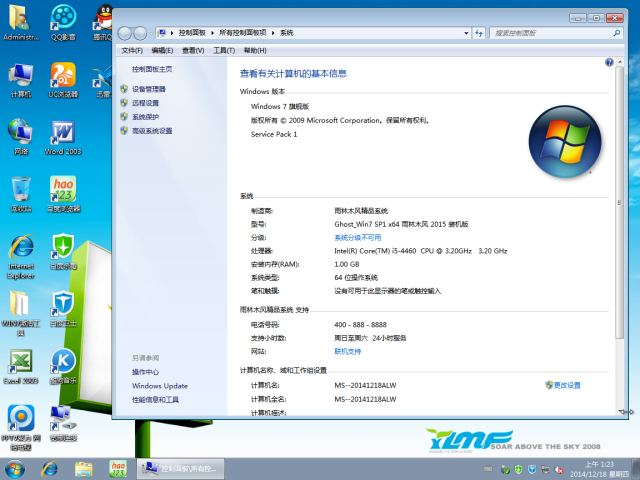Screen dimensions: 640x480
Task: Expand the 控制面板 breadcrumb arrow
Action: [212, 33]
